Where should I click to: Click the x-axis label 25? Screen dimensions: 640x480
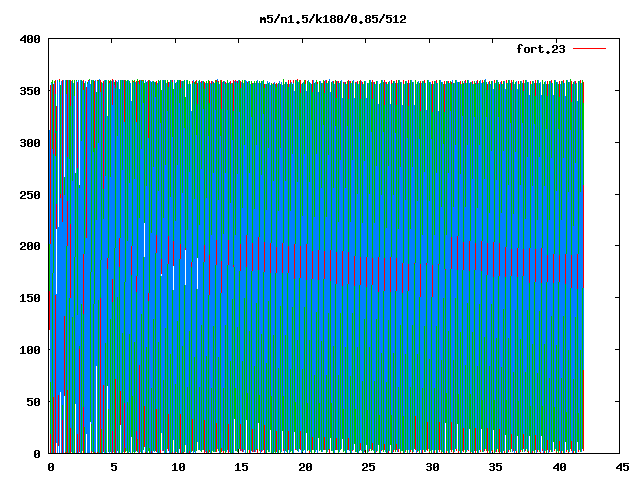click(369, 467)
